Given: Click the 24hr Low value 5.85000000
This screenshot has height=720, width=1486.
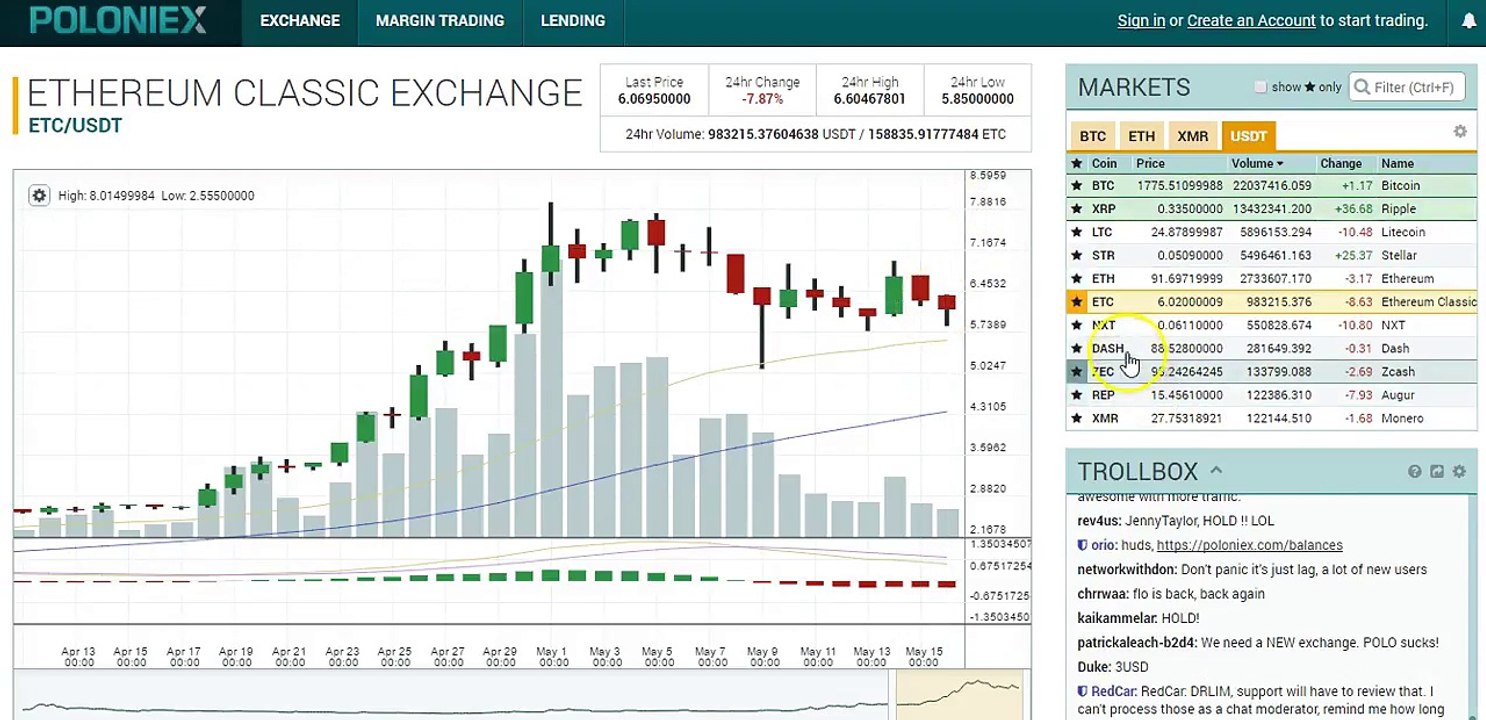Looking at the screenshot, I should [x=977, y=99].
